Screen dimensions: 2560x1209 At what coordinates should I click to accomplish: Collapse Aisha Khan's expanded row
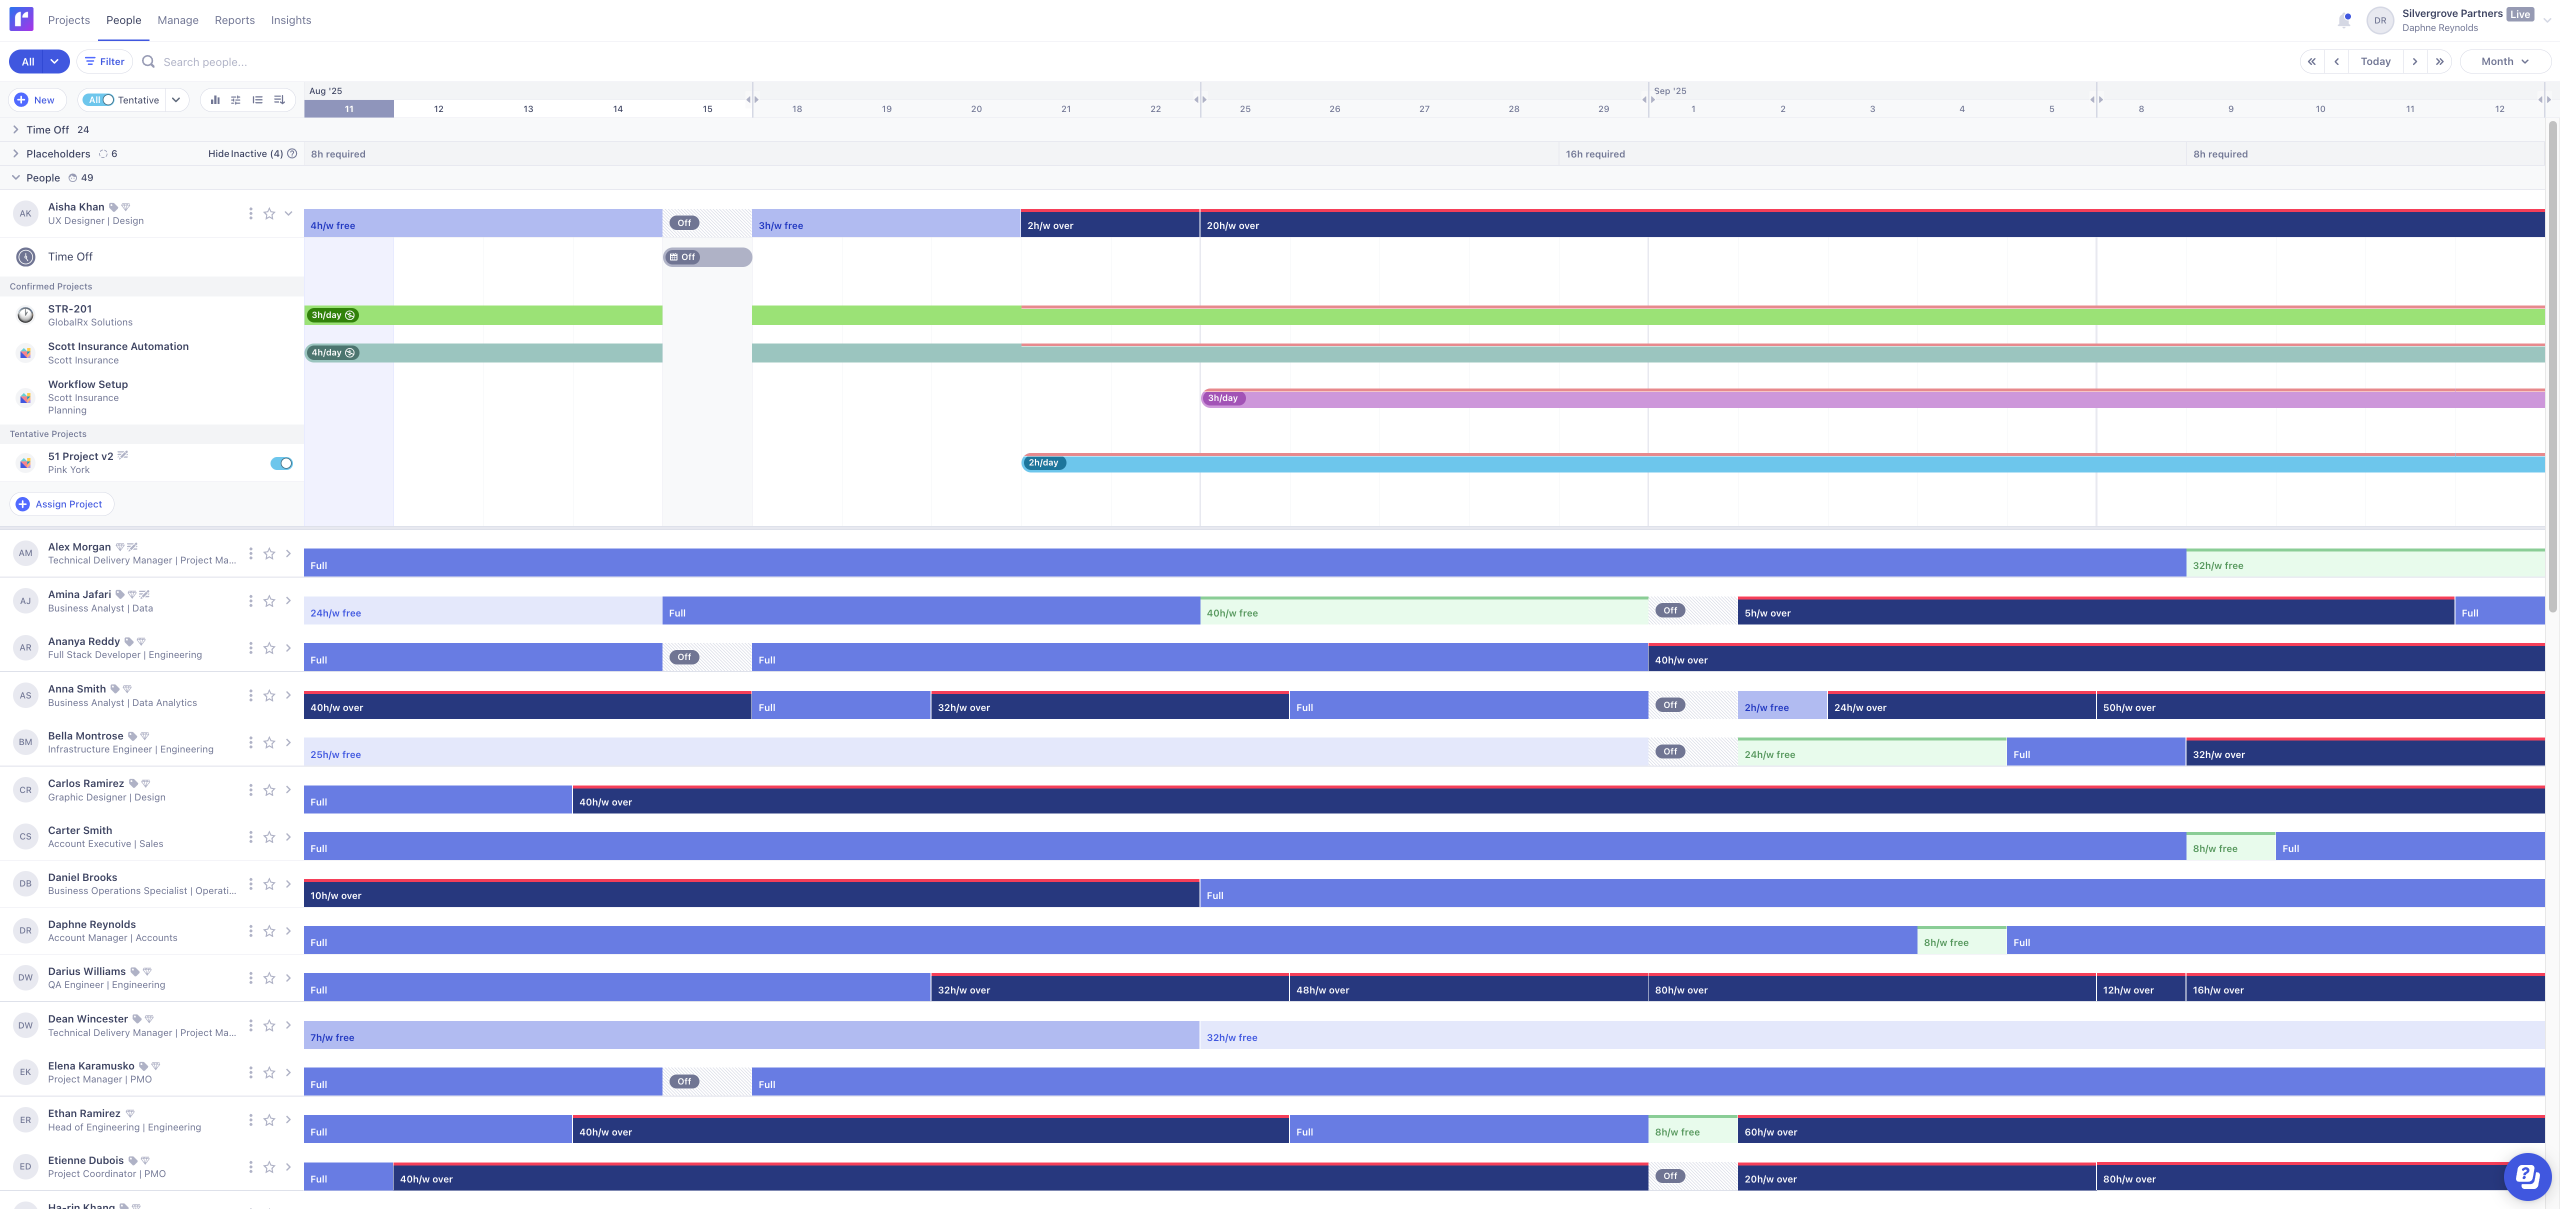[289, 214]
